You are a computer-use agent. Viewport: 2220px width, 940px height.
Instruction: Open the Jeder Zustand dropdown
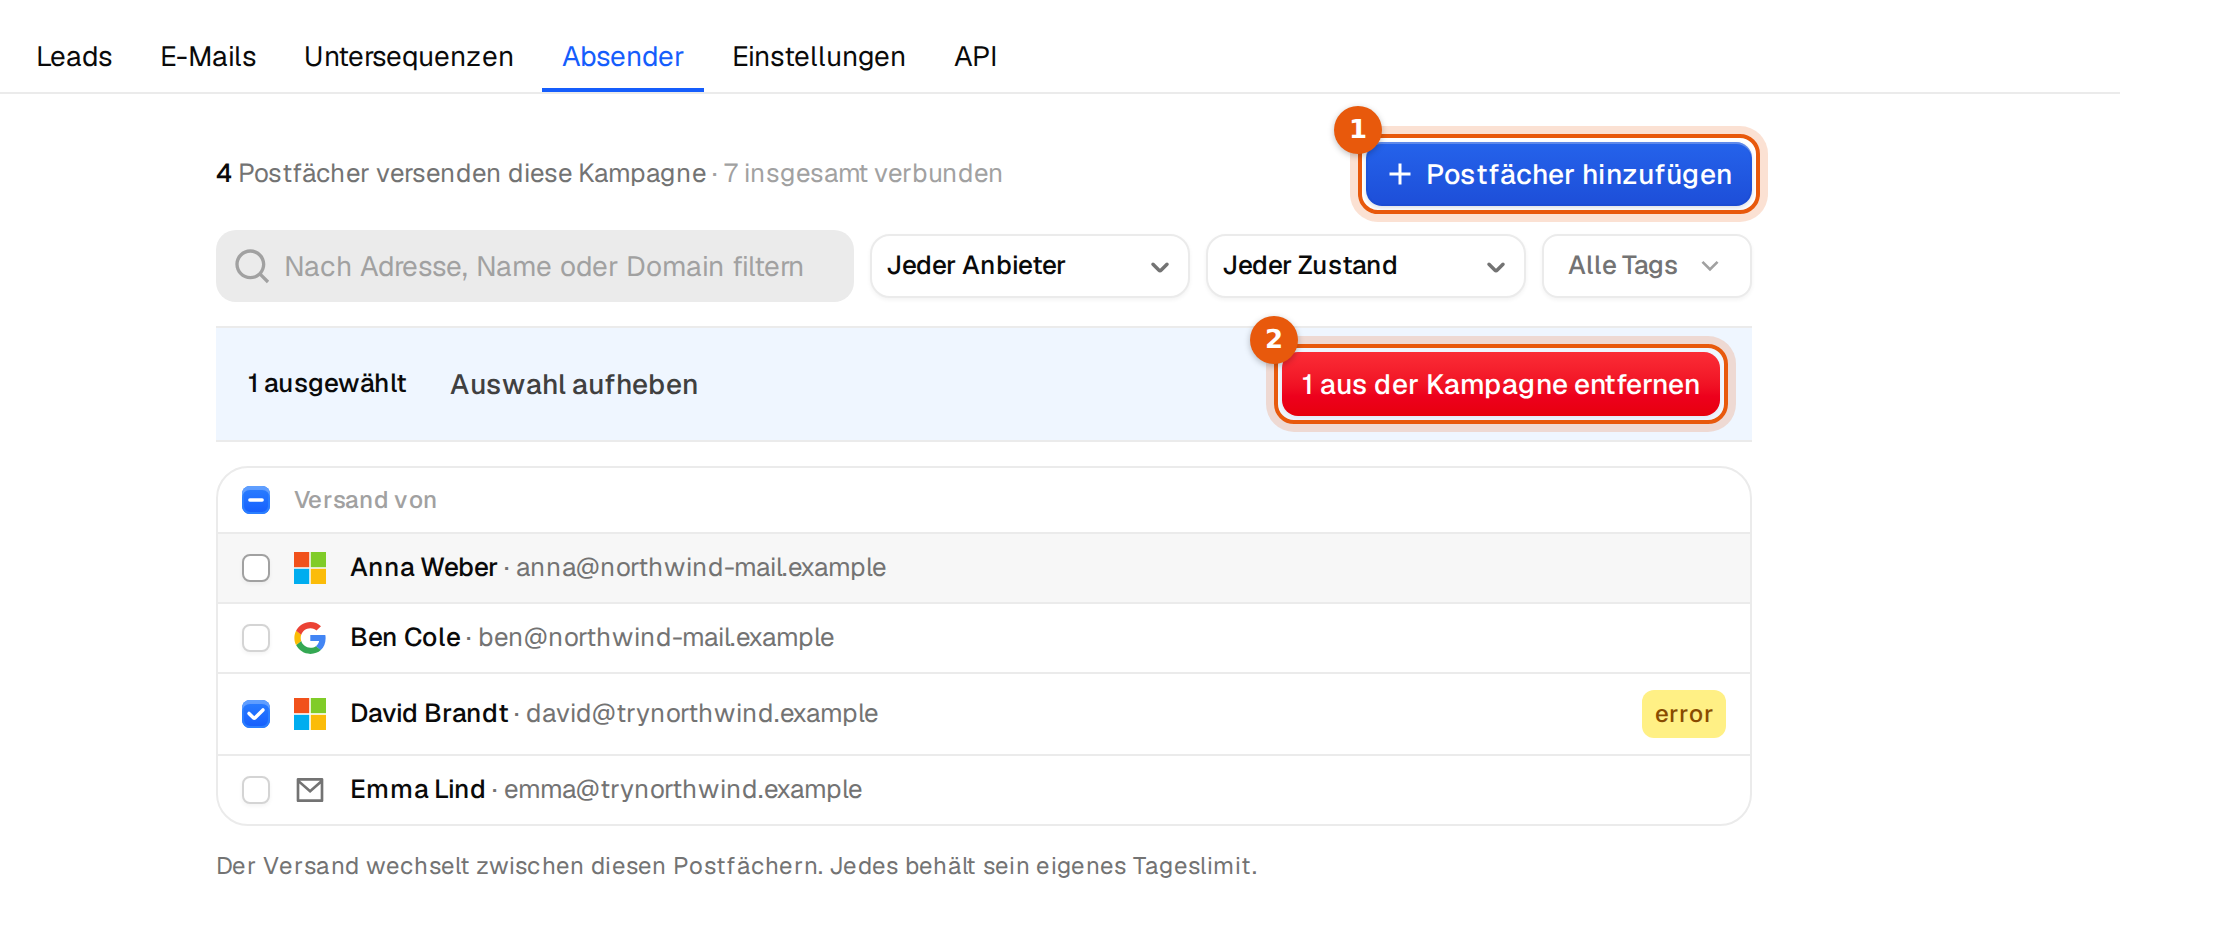click(1366, 266)
